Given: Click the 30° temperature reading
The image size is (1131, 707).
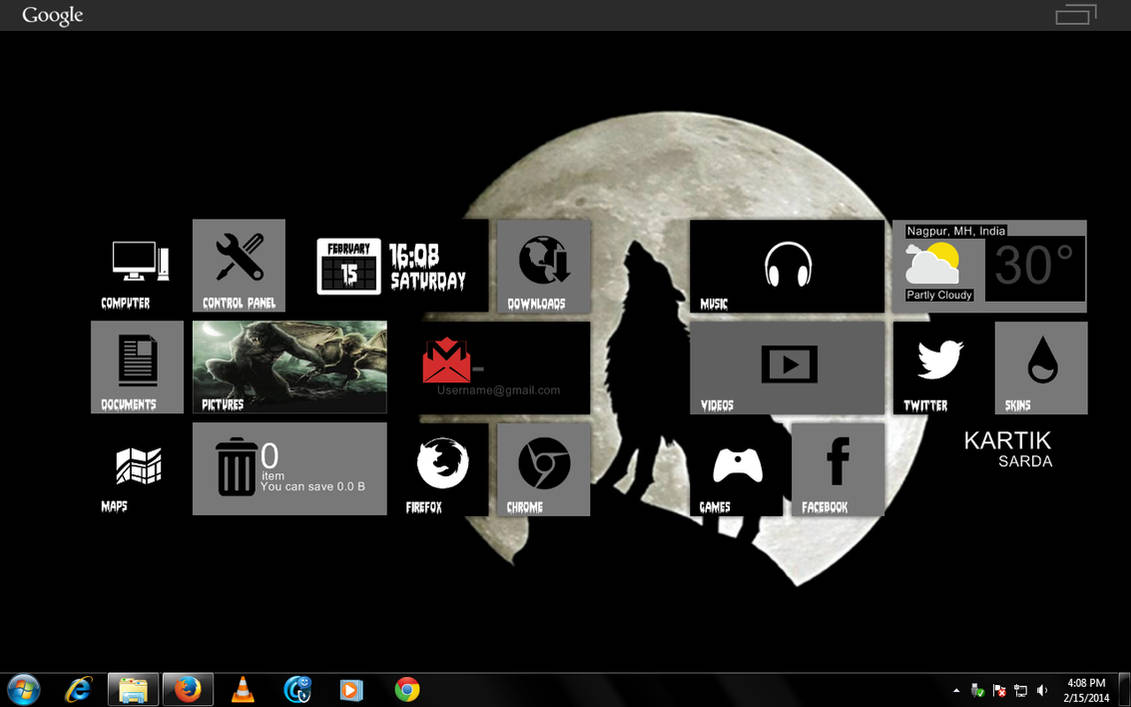Looking at the screenshot, I should pyautogui.click(x=1034, y=265).
